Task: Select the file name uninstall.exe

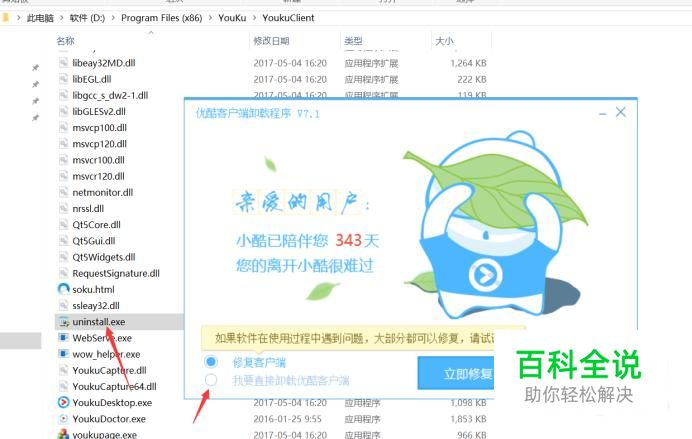Action: [98, 322]
